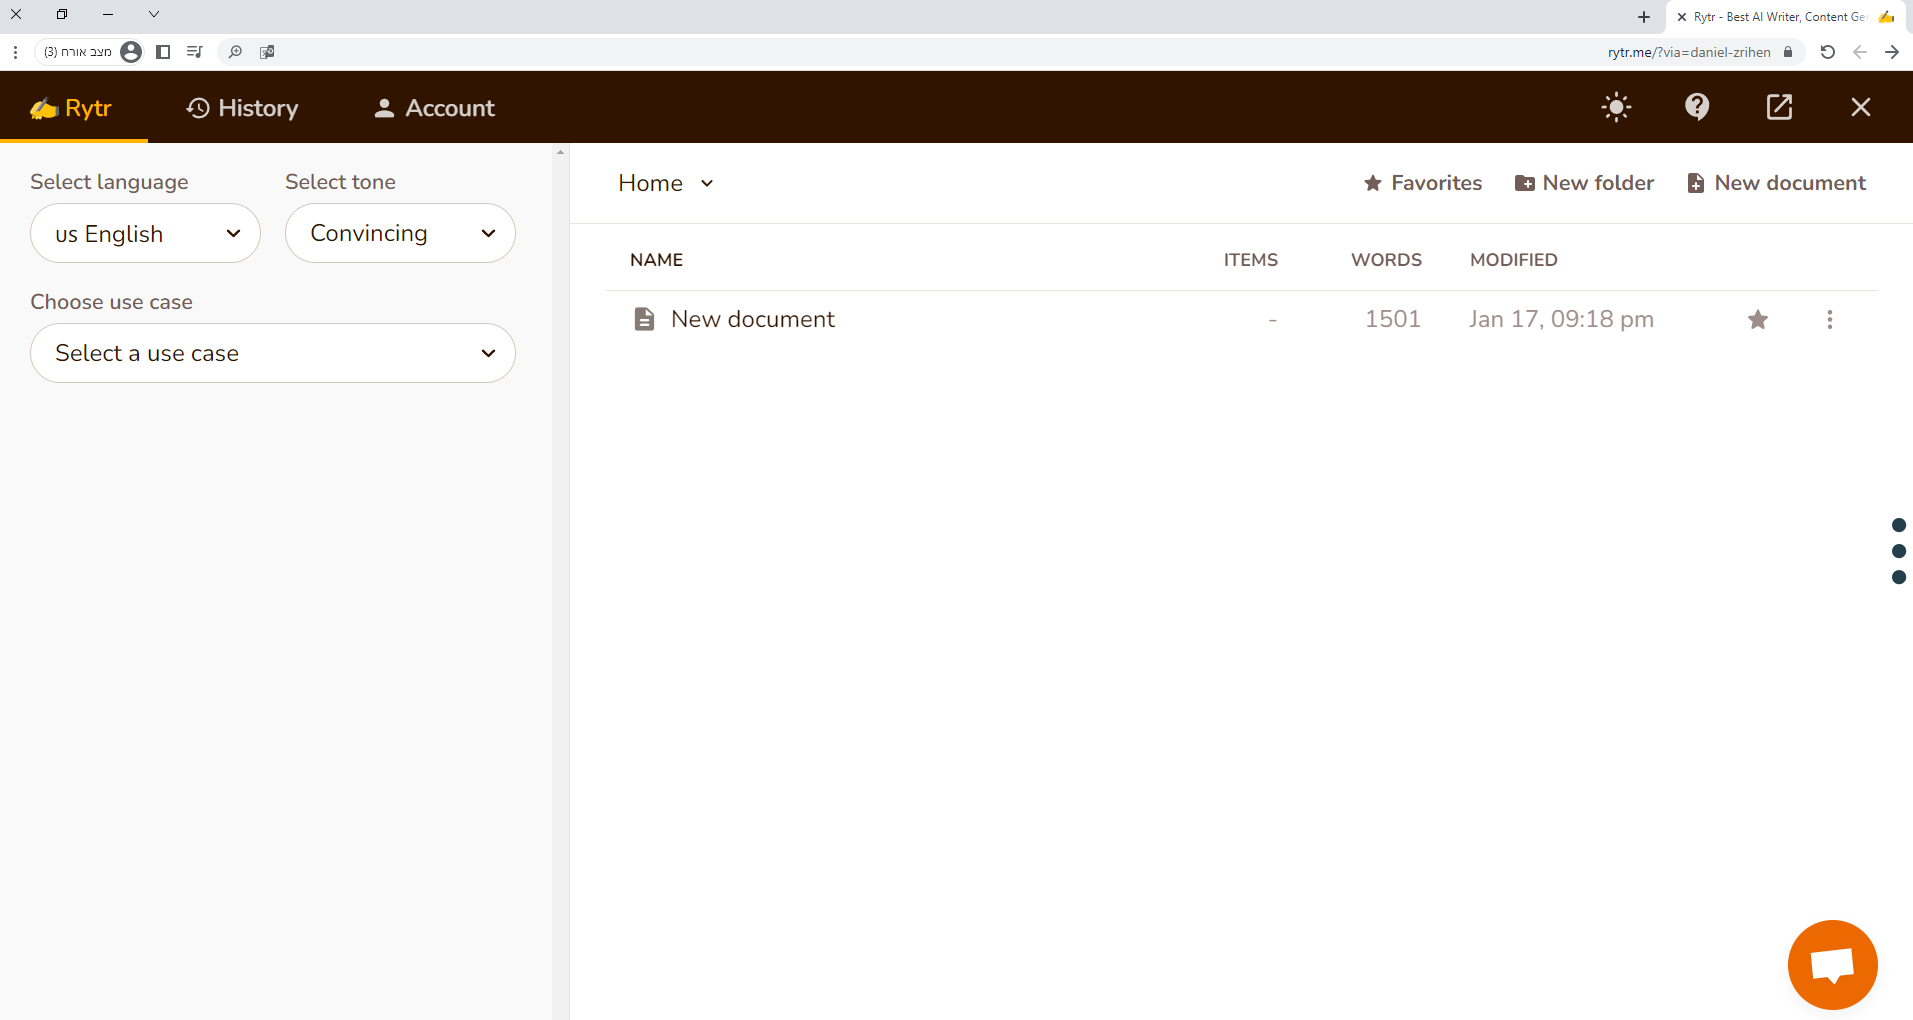Open the orange chat support bubble
Screen dimensions: 1913x1020
coord(1832,965)
